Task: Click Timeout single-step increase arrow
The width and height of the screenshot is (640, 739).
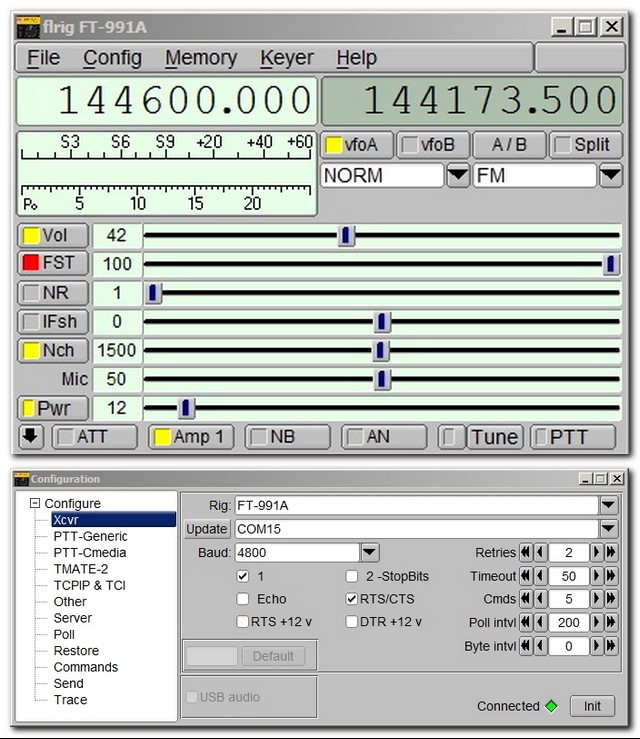Action: [597, 576]
